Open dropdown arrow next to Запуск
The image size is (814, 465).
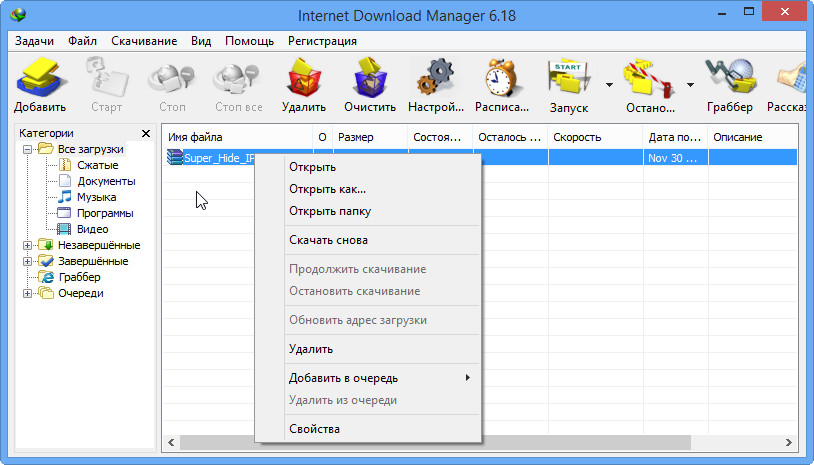click(609, 85)
